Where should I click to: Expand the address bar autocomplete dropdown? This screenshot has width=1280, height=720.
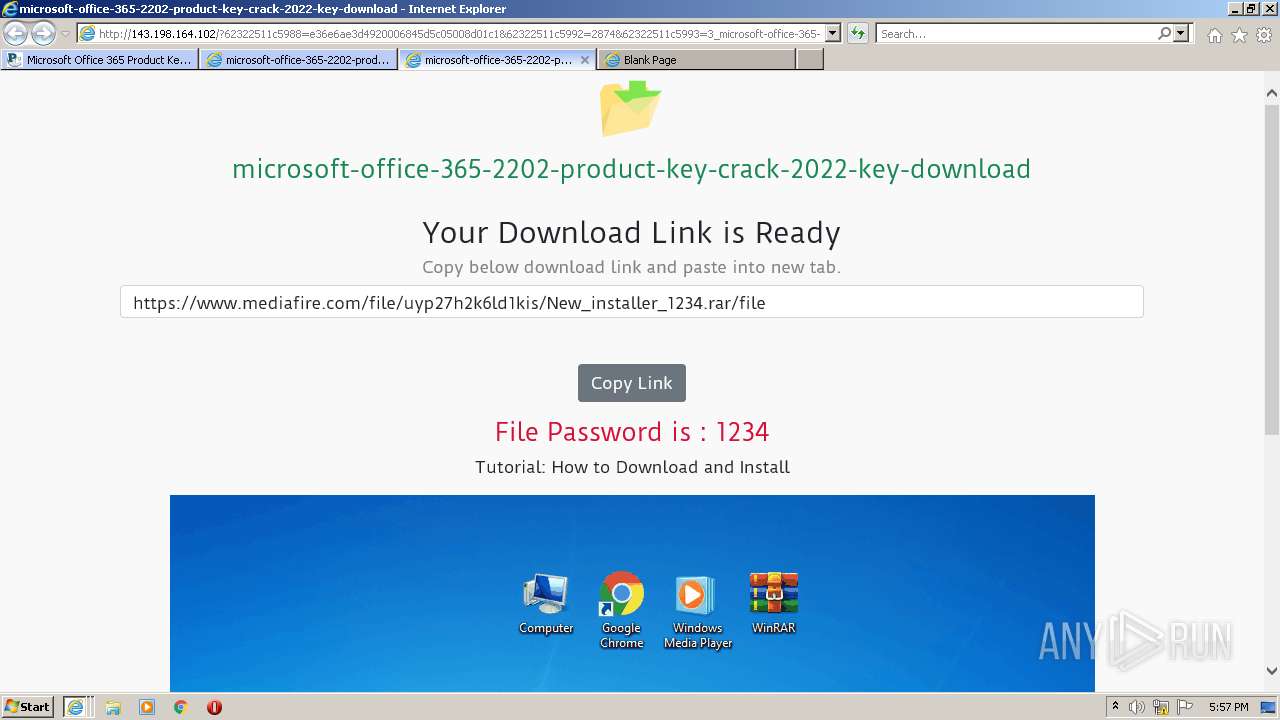pyautogui.click(x=833, y=34)
